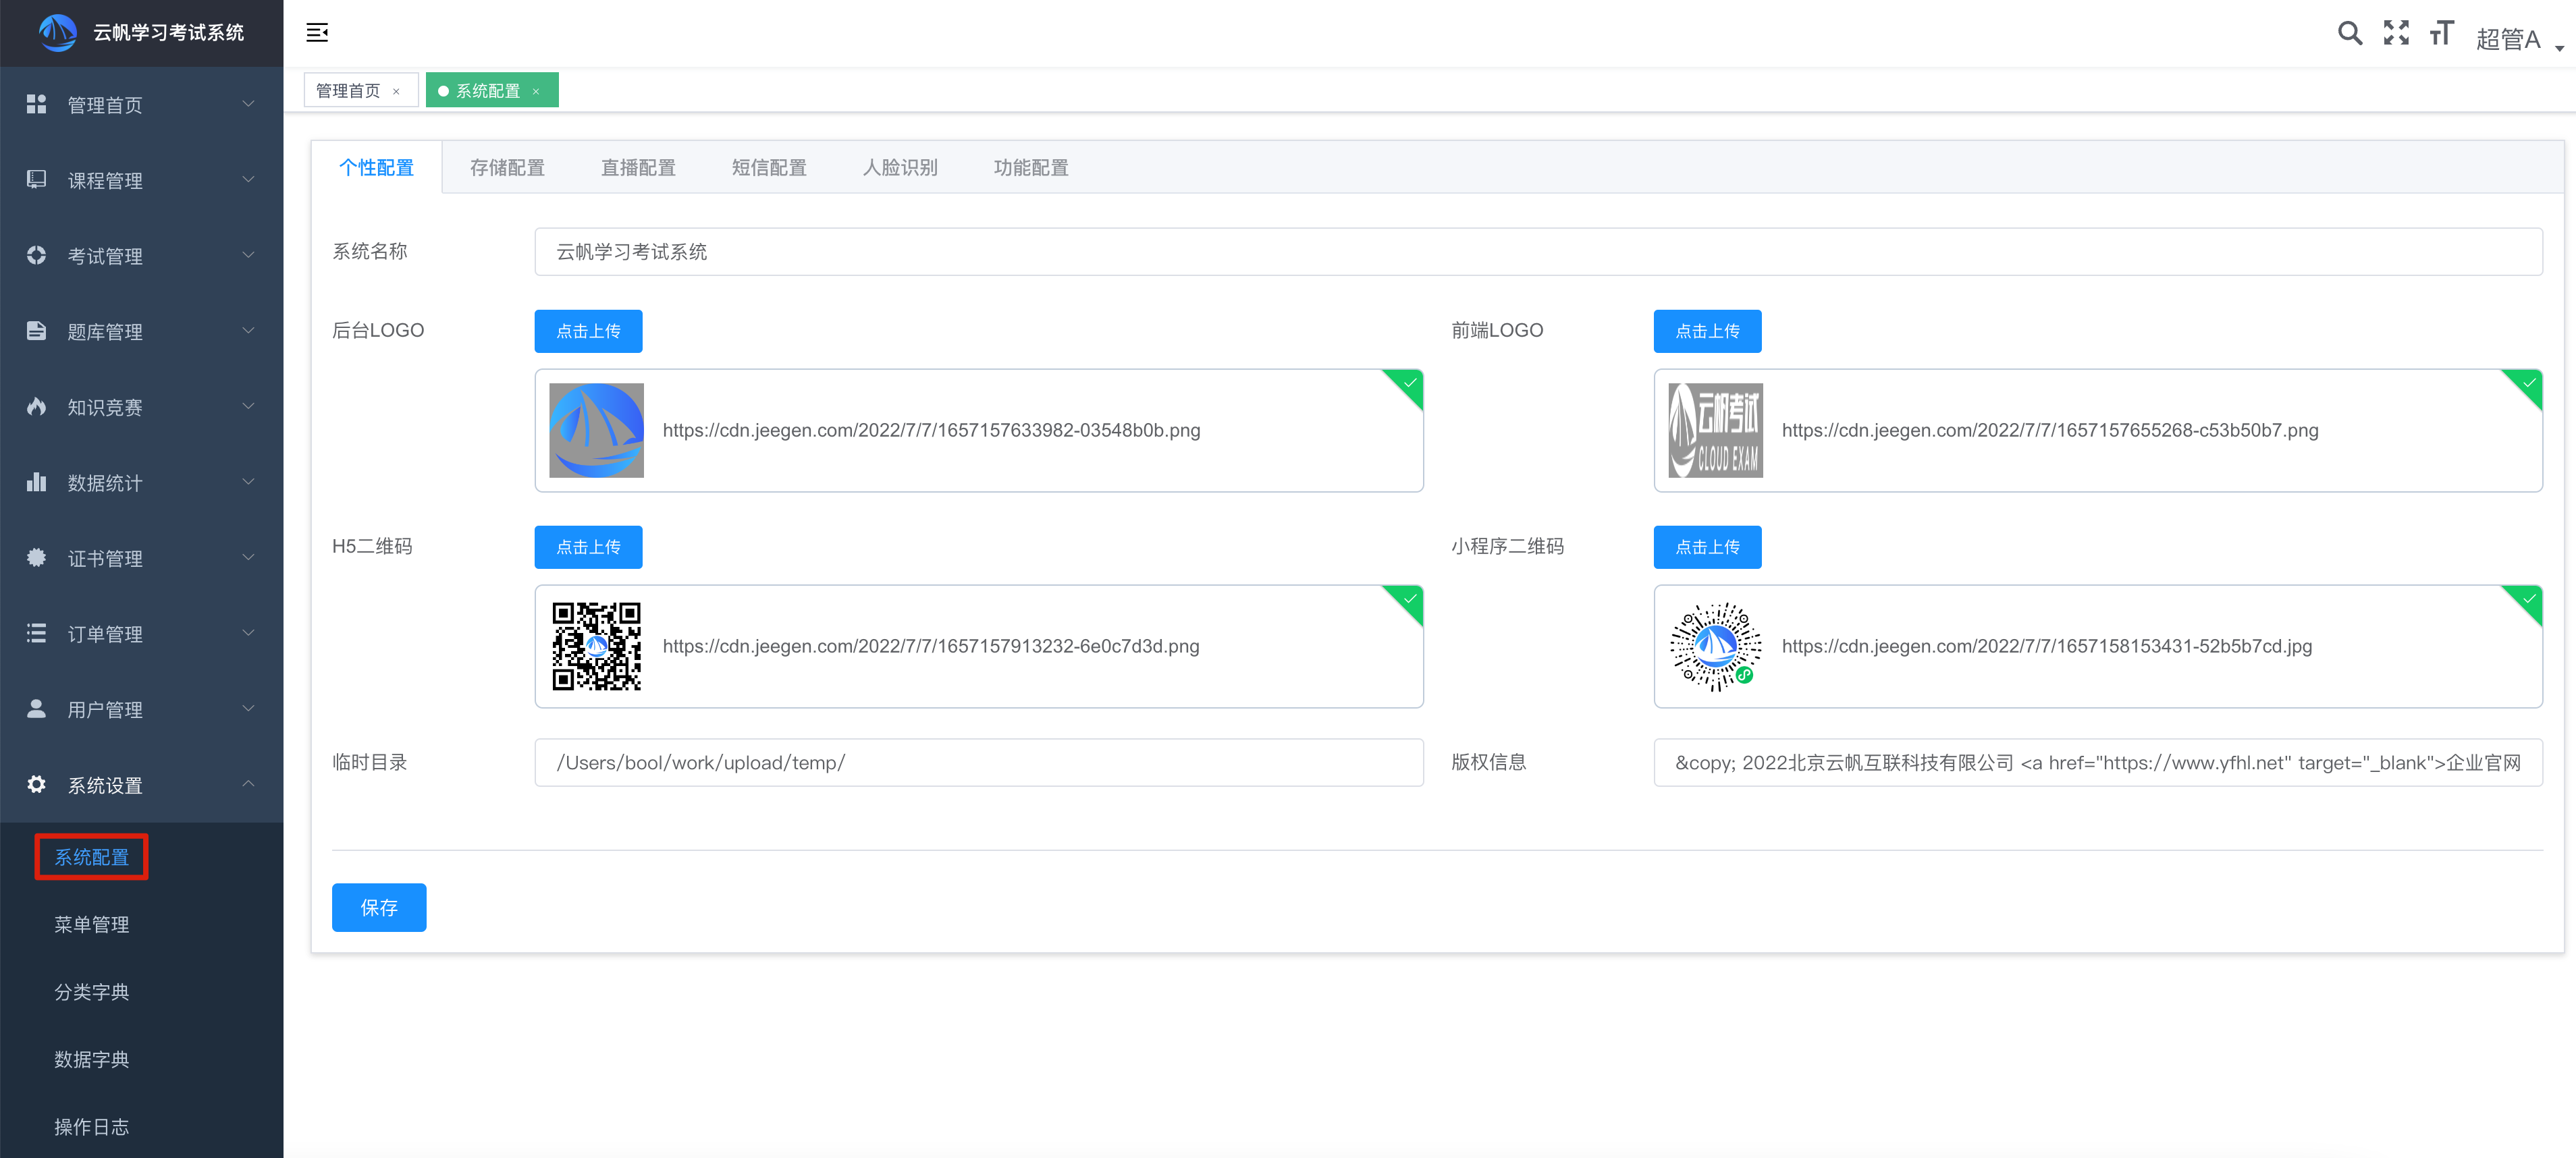Click the mini-program QR code thumbnail
This screenshot has height=1158, width=2576.
(x=1715, y=646)
